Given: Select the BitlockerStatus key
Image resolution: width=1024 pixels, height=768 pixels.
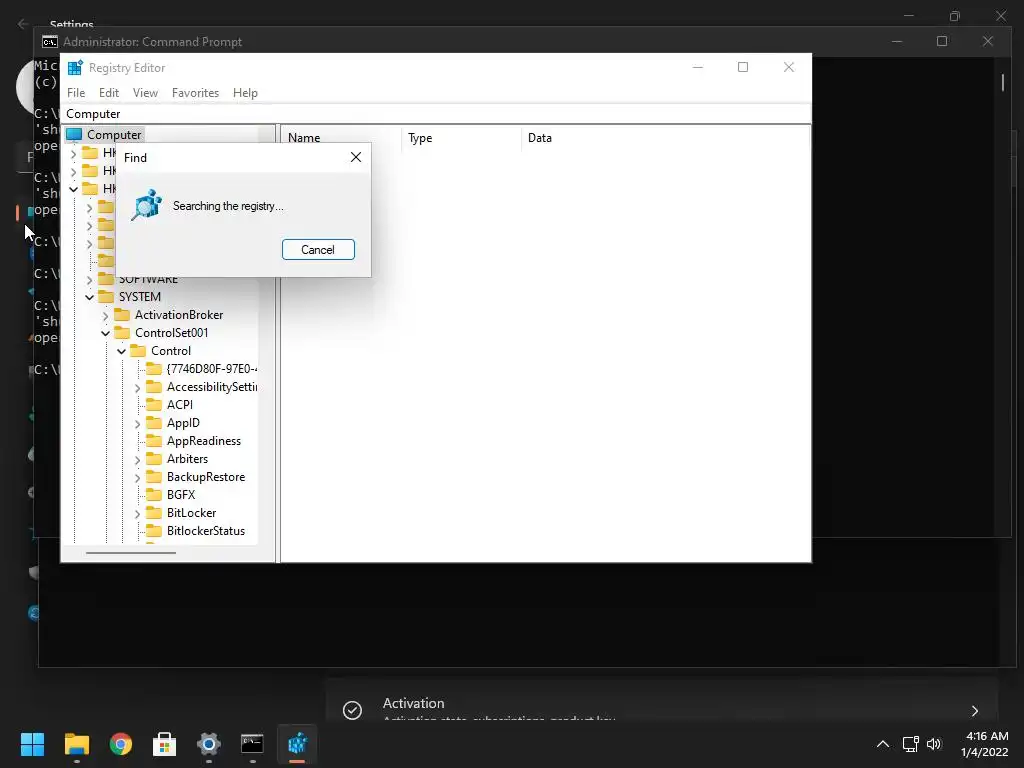Looking at the screenshot, I should [206, 531].
